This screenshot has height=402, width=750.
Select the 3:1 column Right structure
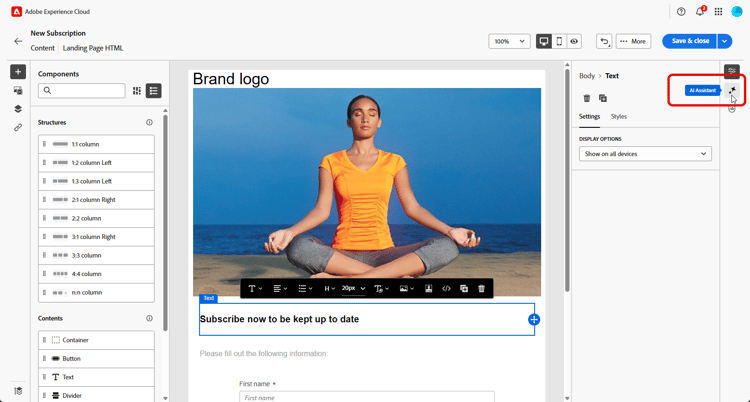(x=96, y=237)
